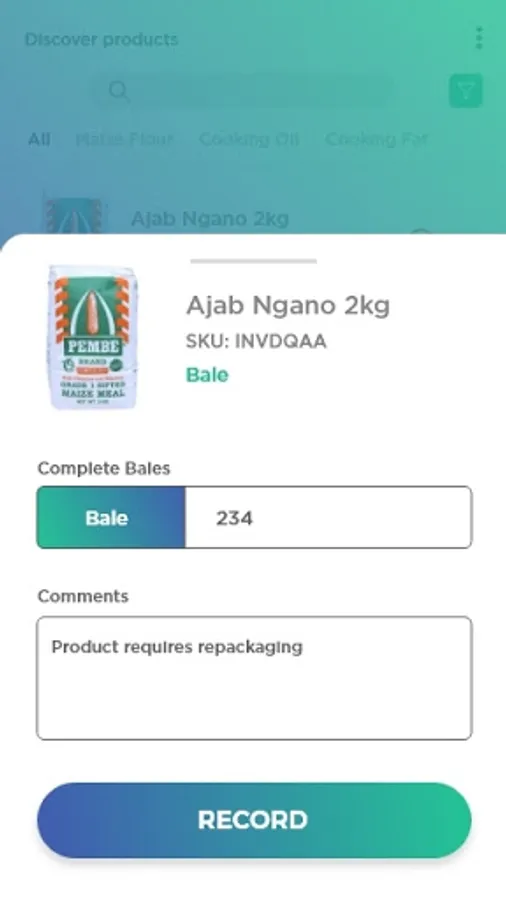Click the bottom sheet drag handle
The image size is (506, 900).
(x=254, y=261)
